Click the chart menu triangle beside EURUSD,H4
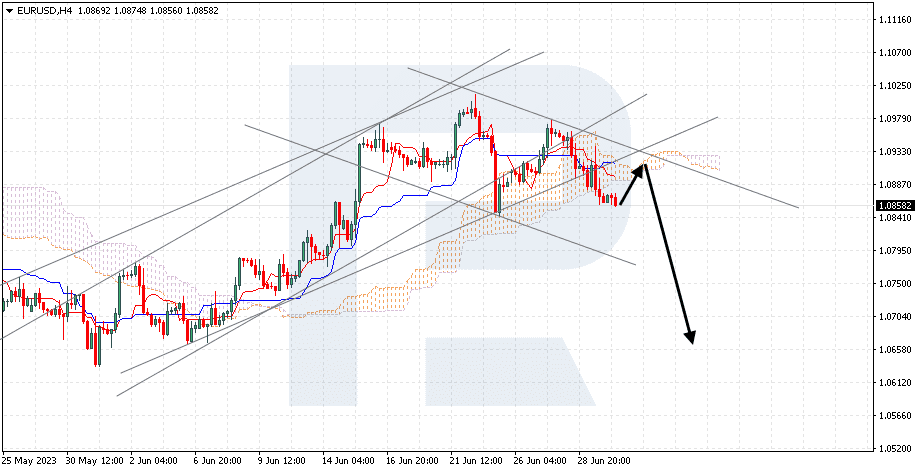Viewport: 919px width, 472px height. click(x=9, y=11)
